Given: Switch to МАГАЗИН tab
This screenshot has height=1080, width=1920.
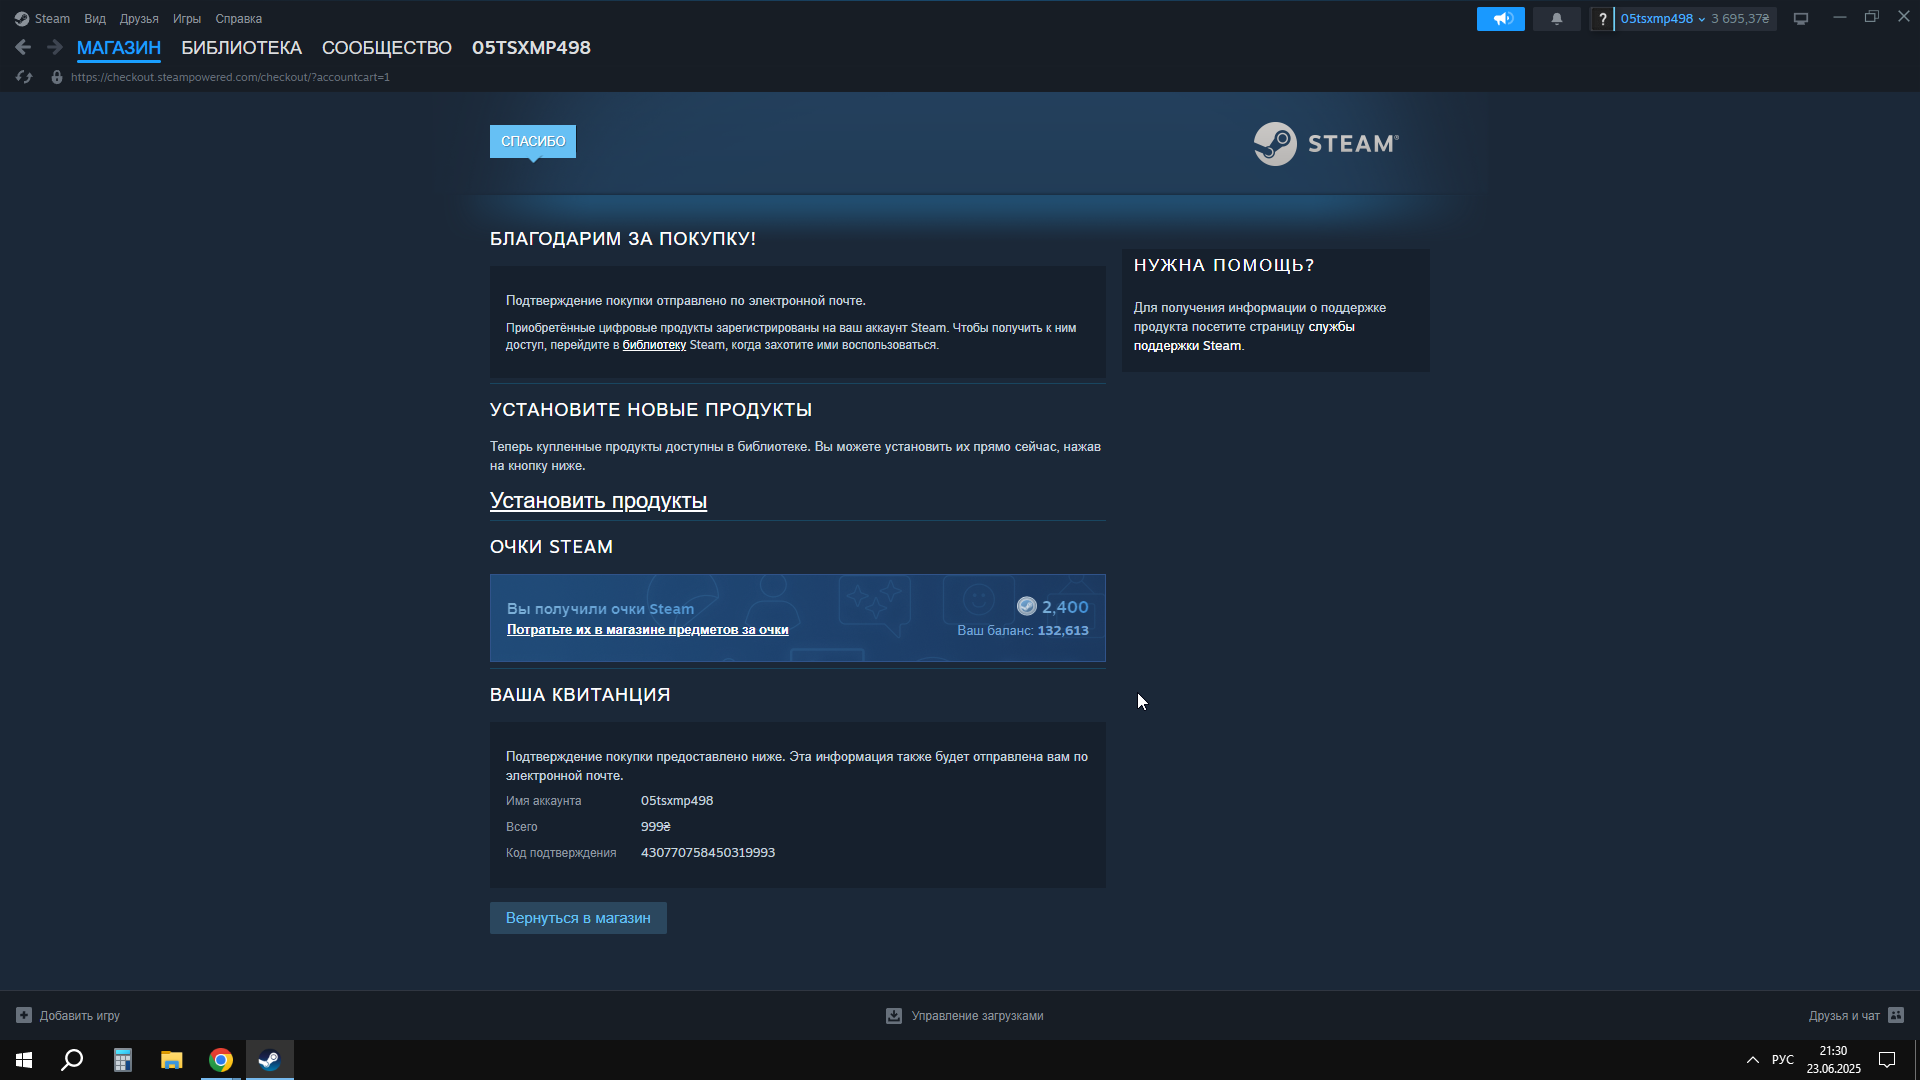Looking at the screenshot, I should [119, 48].
